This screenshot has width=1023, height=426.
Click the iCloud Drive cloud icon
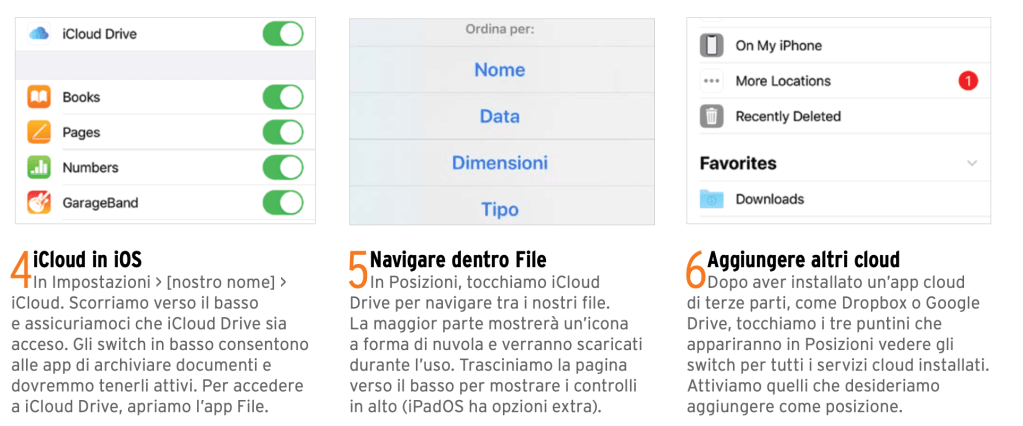(39, 34)
